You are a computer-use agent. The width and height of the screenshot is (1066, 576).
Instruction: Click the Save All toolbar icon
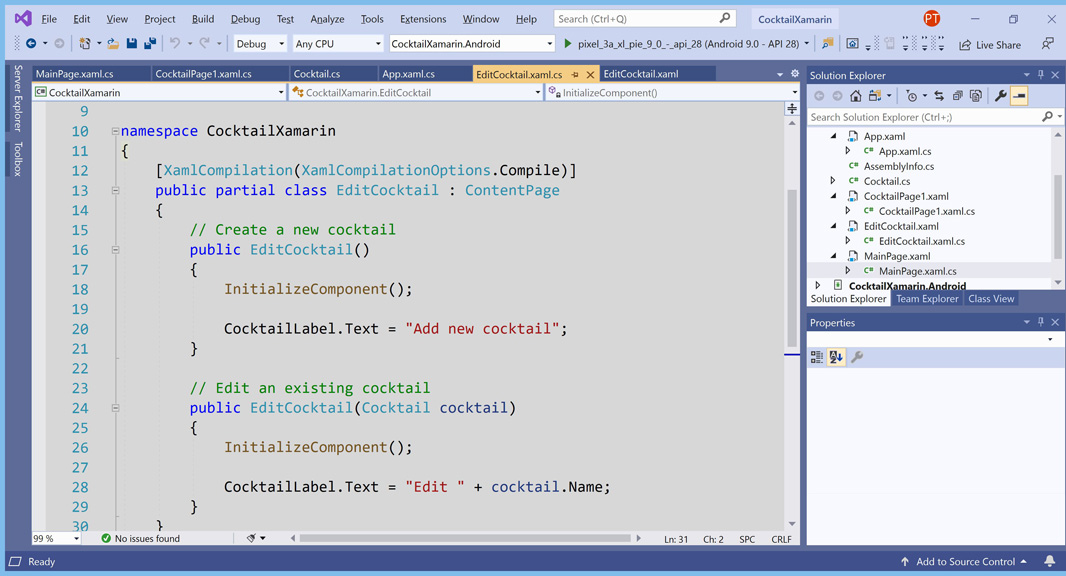pyautogui.click(x=150, y=44)
